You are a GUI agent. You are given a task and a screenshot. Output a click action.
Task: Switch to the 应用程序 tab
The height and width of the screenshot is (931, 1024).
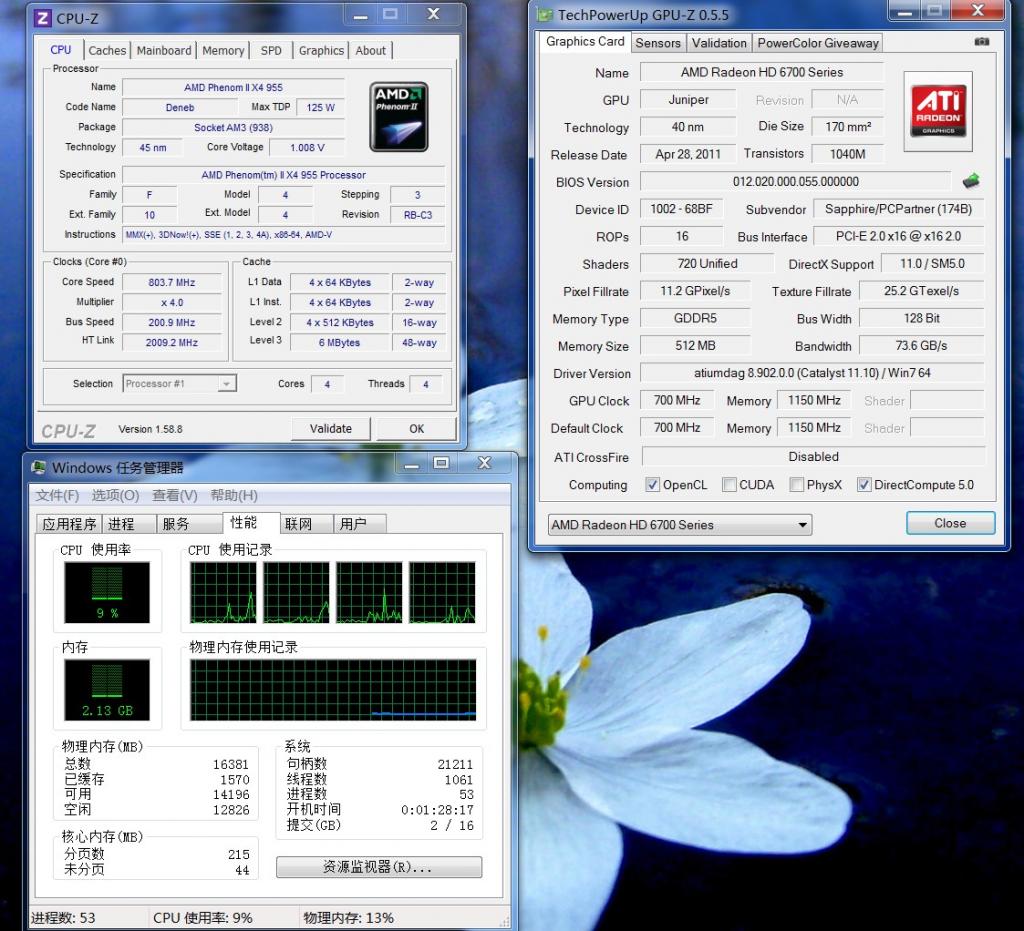69,524
